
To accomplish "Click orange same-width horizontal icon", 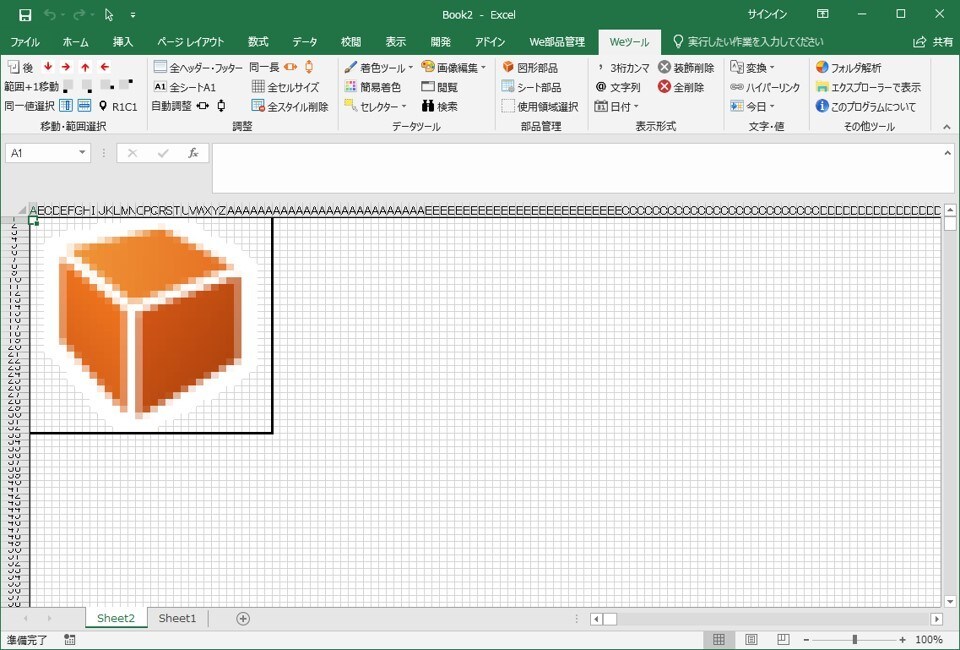I will tap(290, 67).
